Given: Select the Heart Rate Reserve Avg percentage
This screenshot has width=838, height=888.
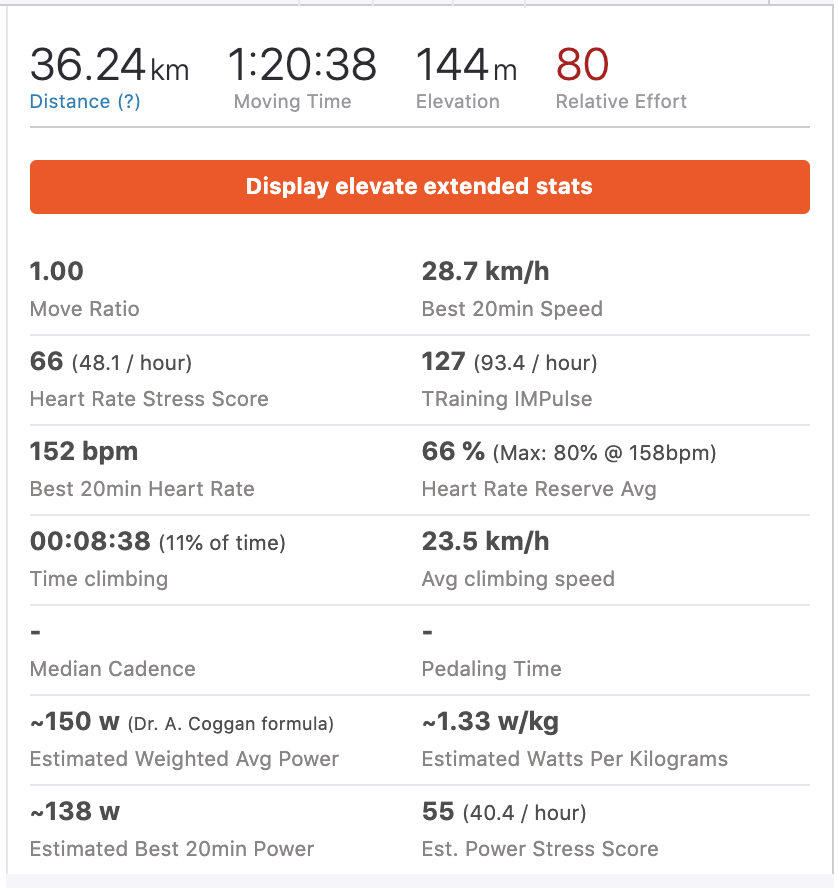Looking at the screenshot, I should pyautogui.click(x=453, y=451).
